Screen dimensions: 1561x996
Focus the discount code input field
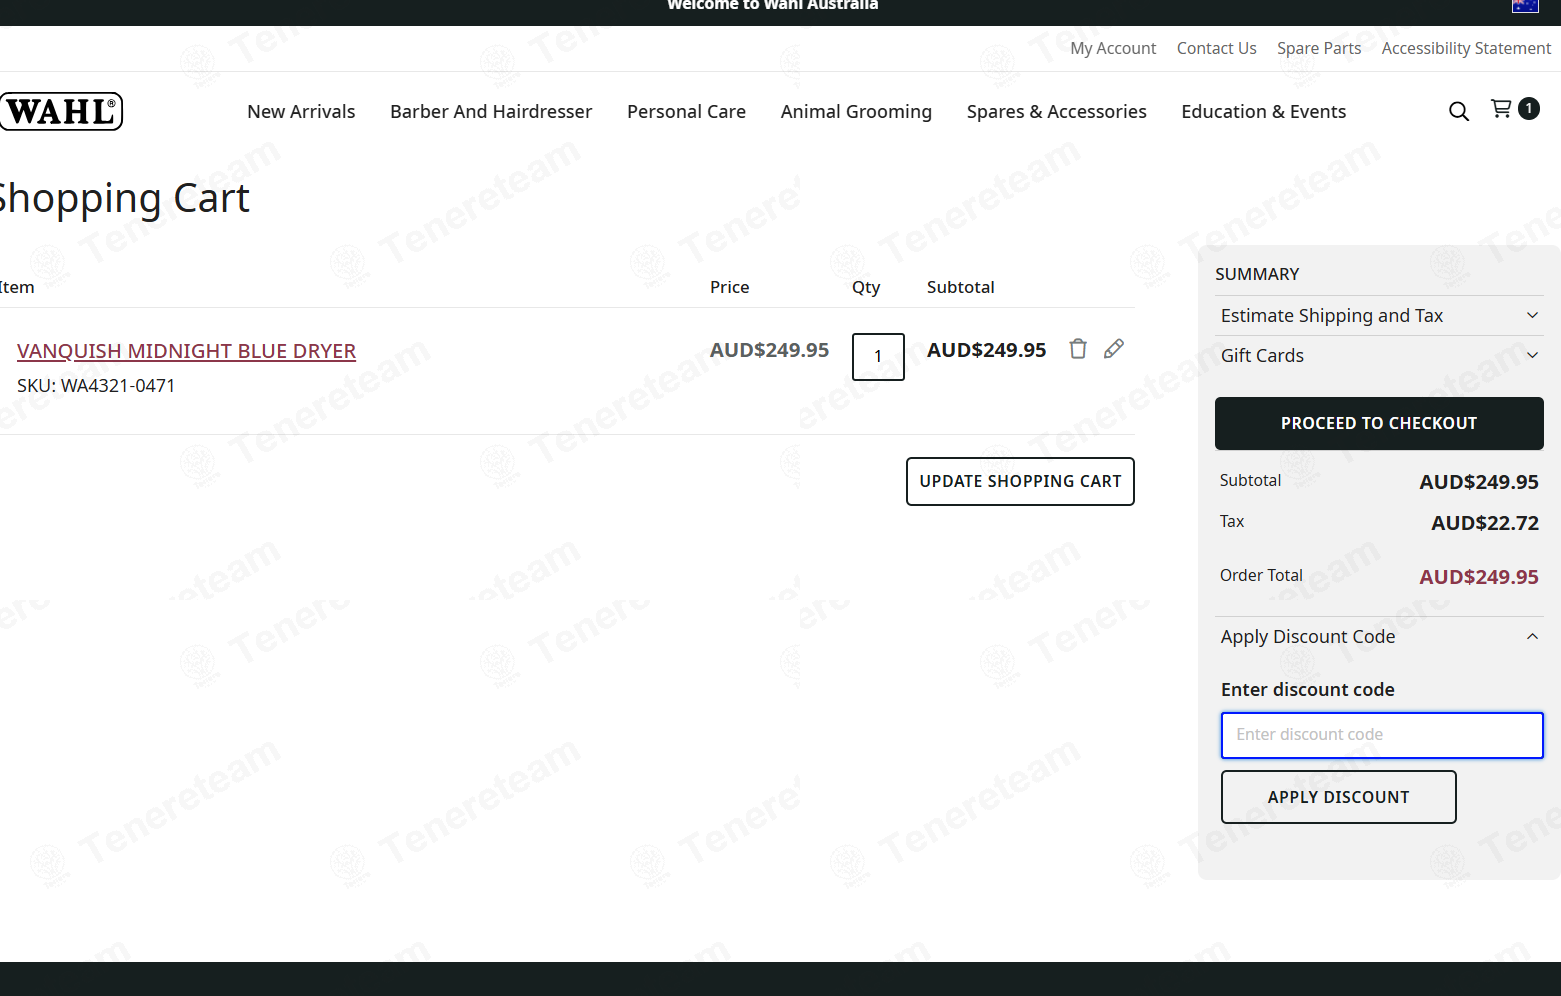tap(1382, 735)
